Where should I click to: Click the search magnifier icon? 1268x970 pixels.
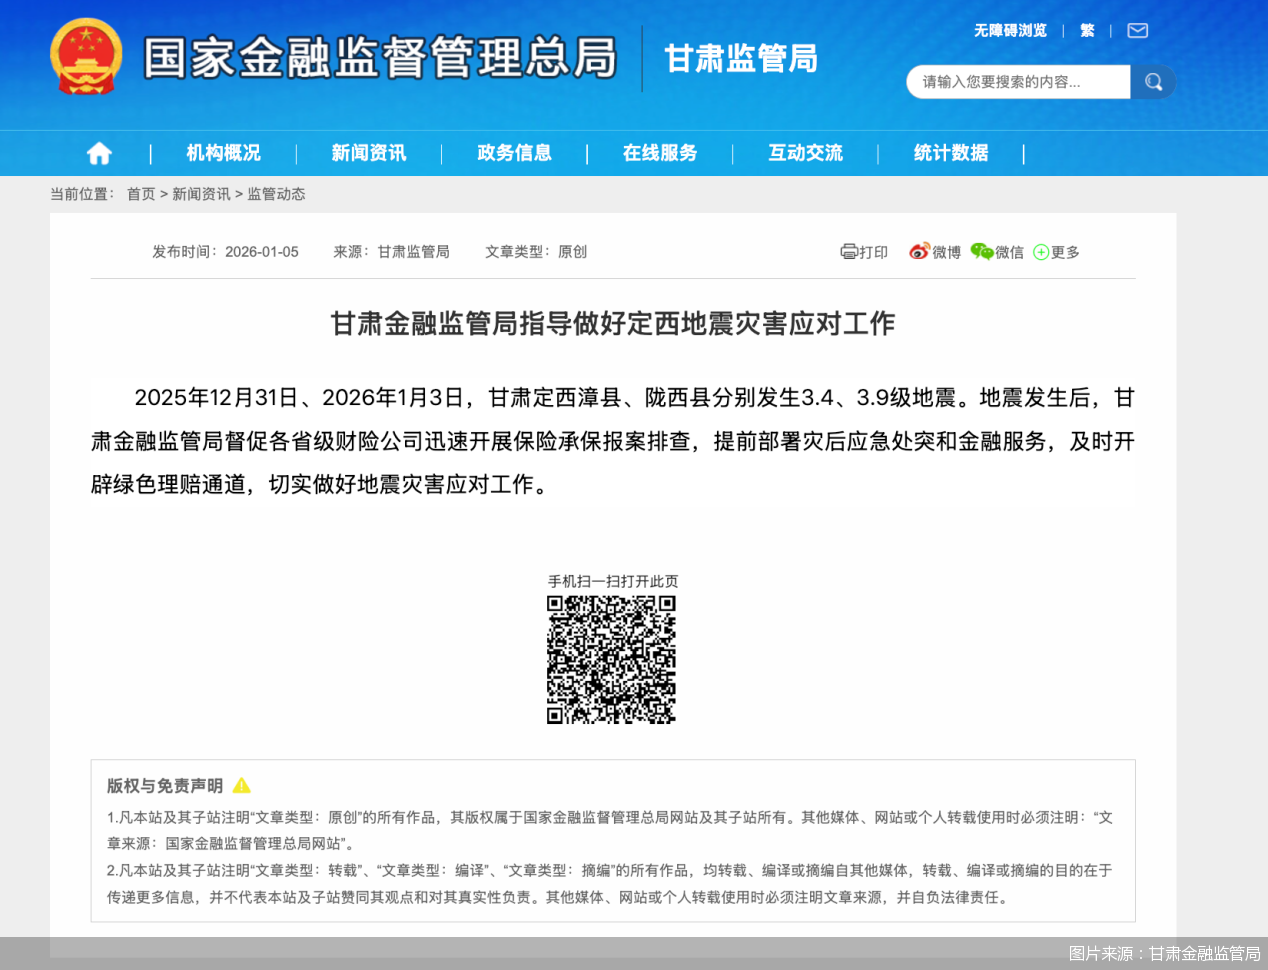[x=1152, y=82]
